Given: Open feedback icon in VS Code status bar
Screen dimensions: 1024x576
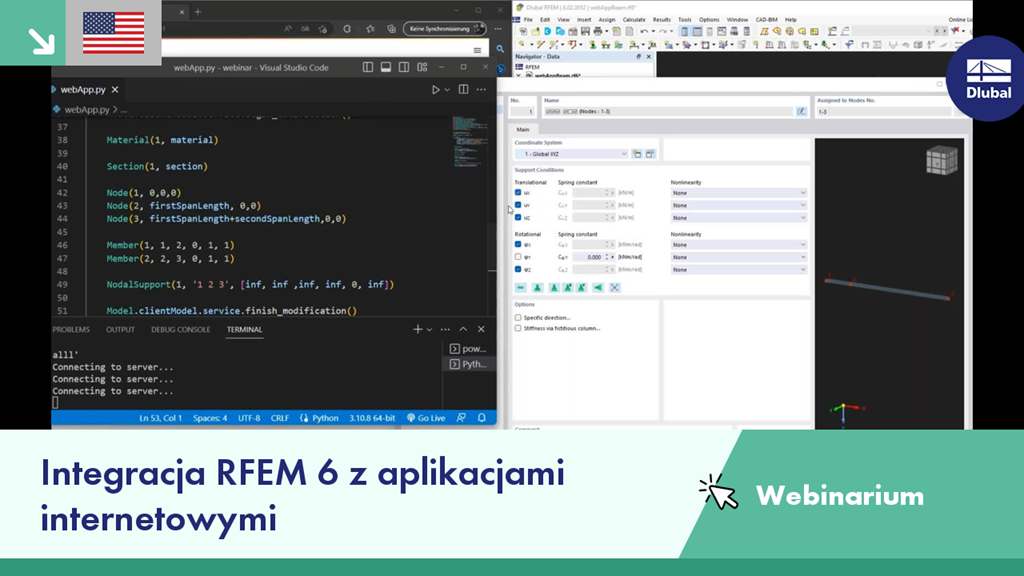Looking at the screenshot, I should [461, 418].
